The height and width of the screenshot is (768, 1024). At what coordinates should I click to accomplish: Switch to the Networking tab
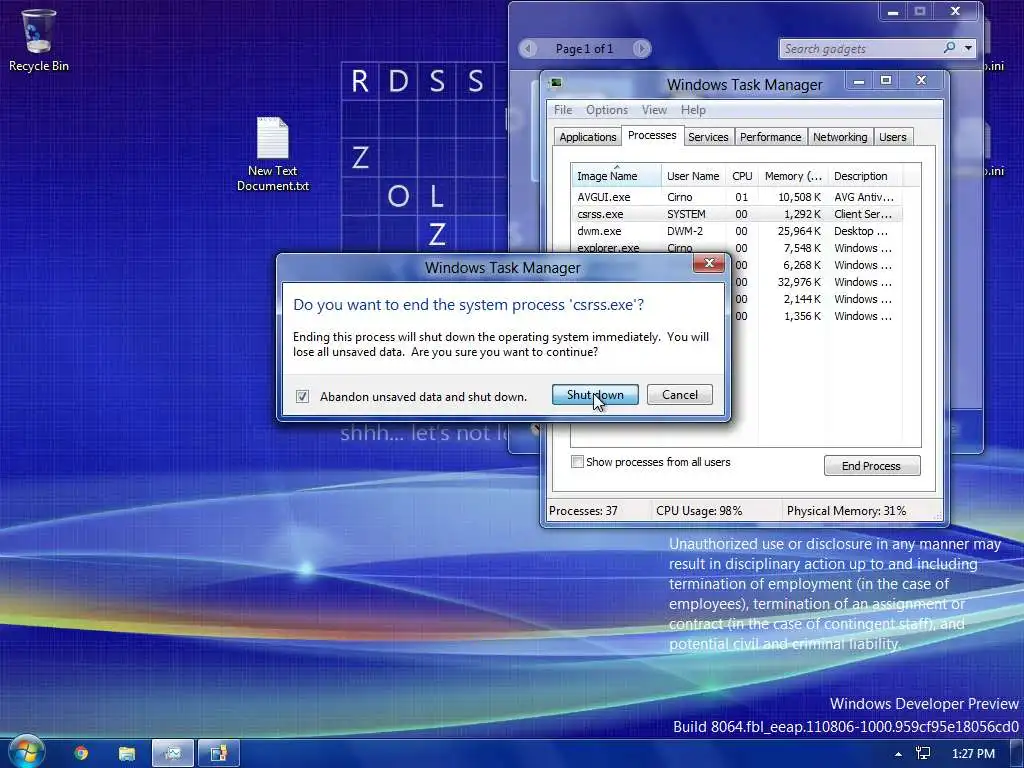pyautogui.click(x=840, y=136)
